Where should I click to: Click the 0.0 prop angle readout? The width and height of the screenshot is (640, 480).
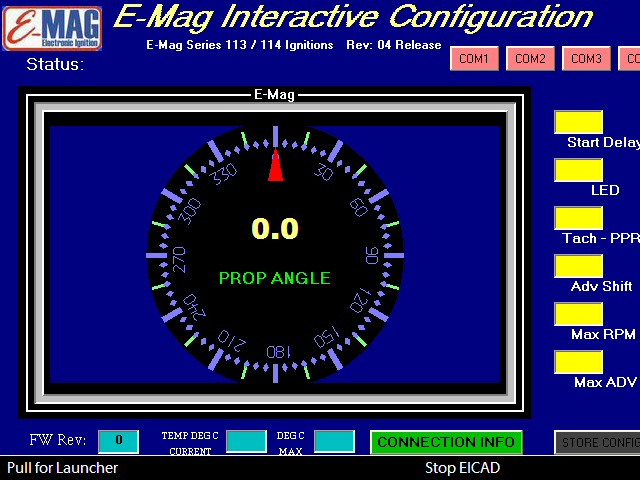click(275, 229)
